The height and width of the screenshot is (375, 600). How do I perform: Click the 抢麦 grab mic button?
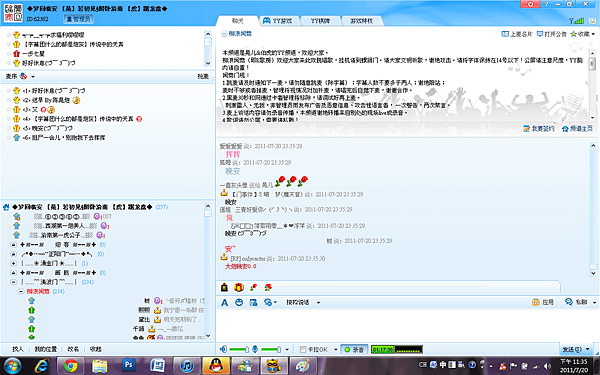tap(203, 77)
